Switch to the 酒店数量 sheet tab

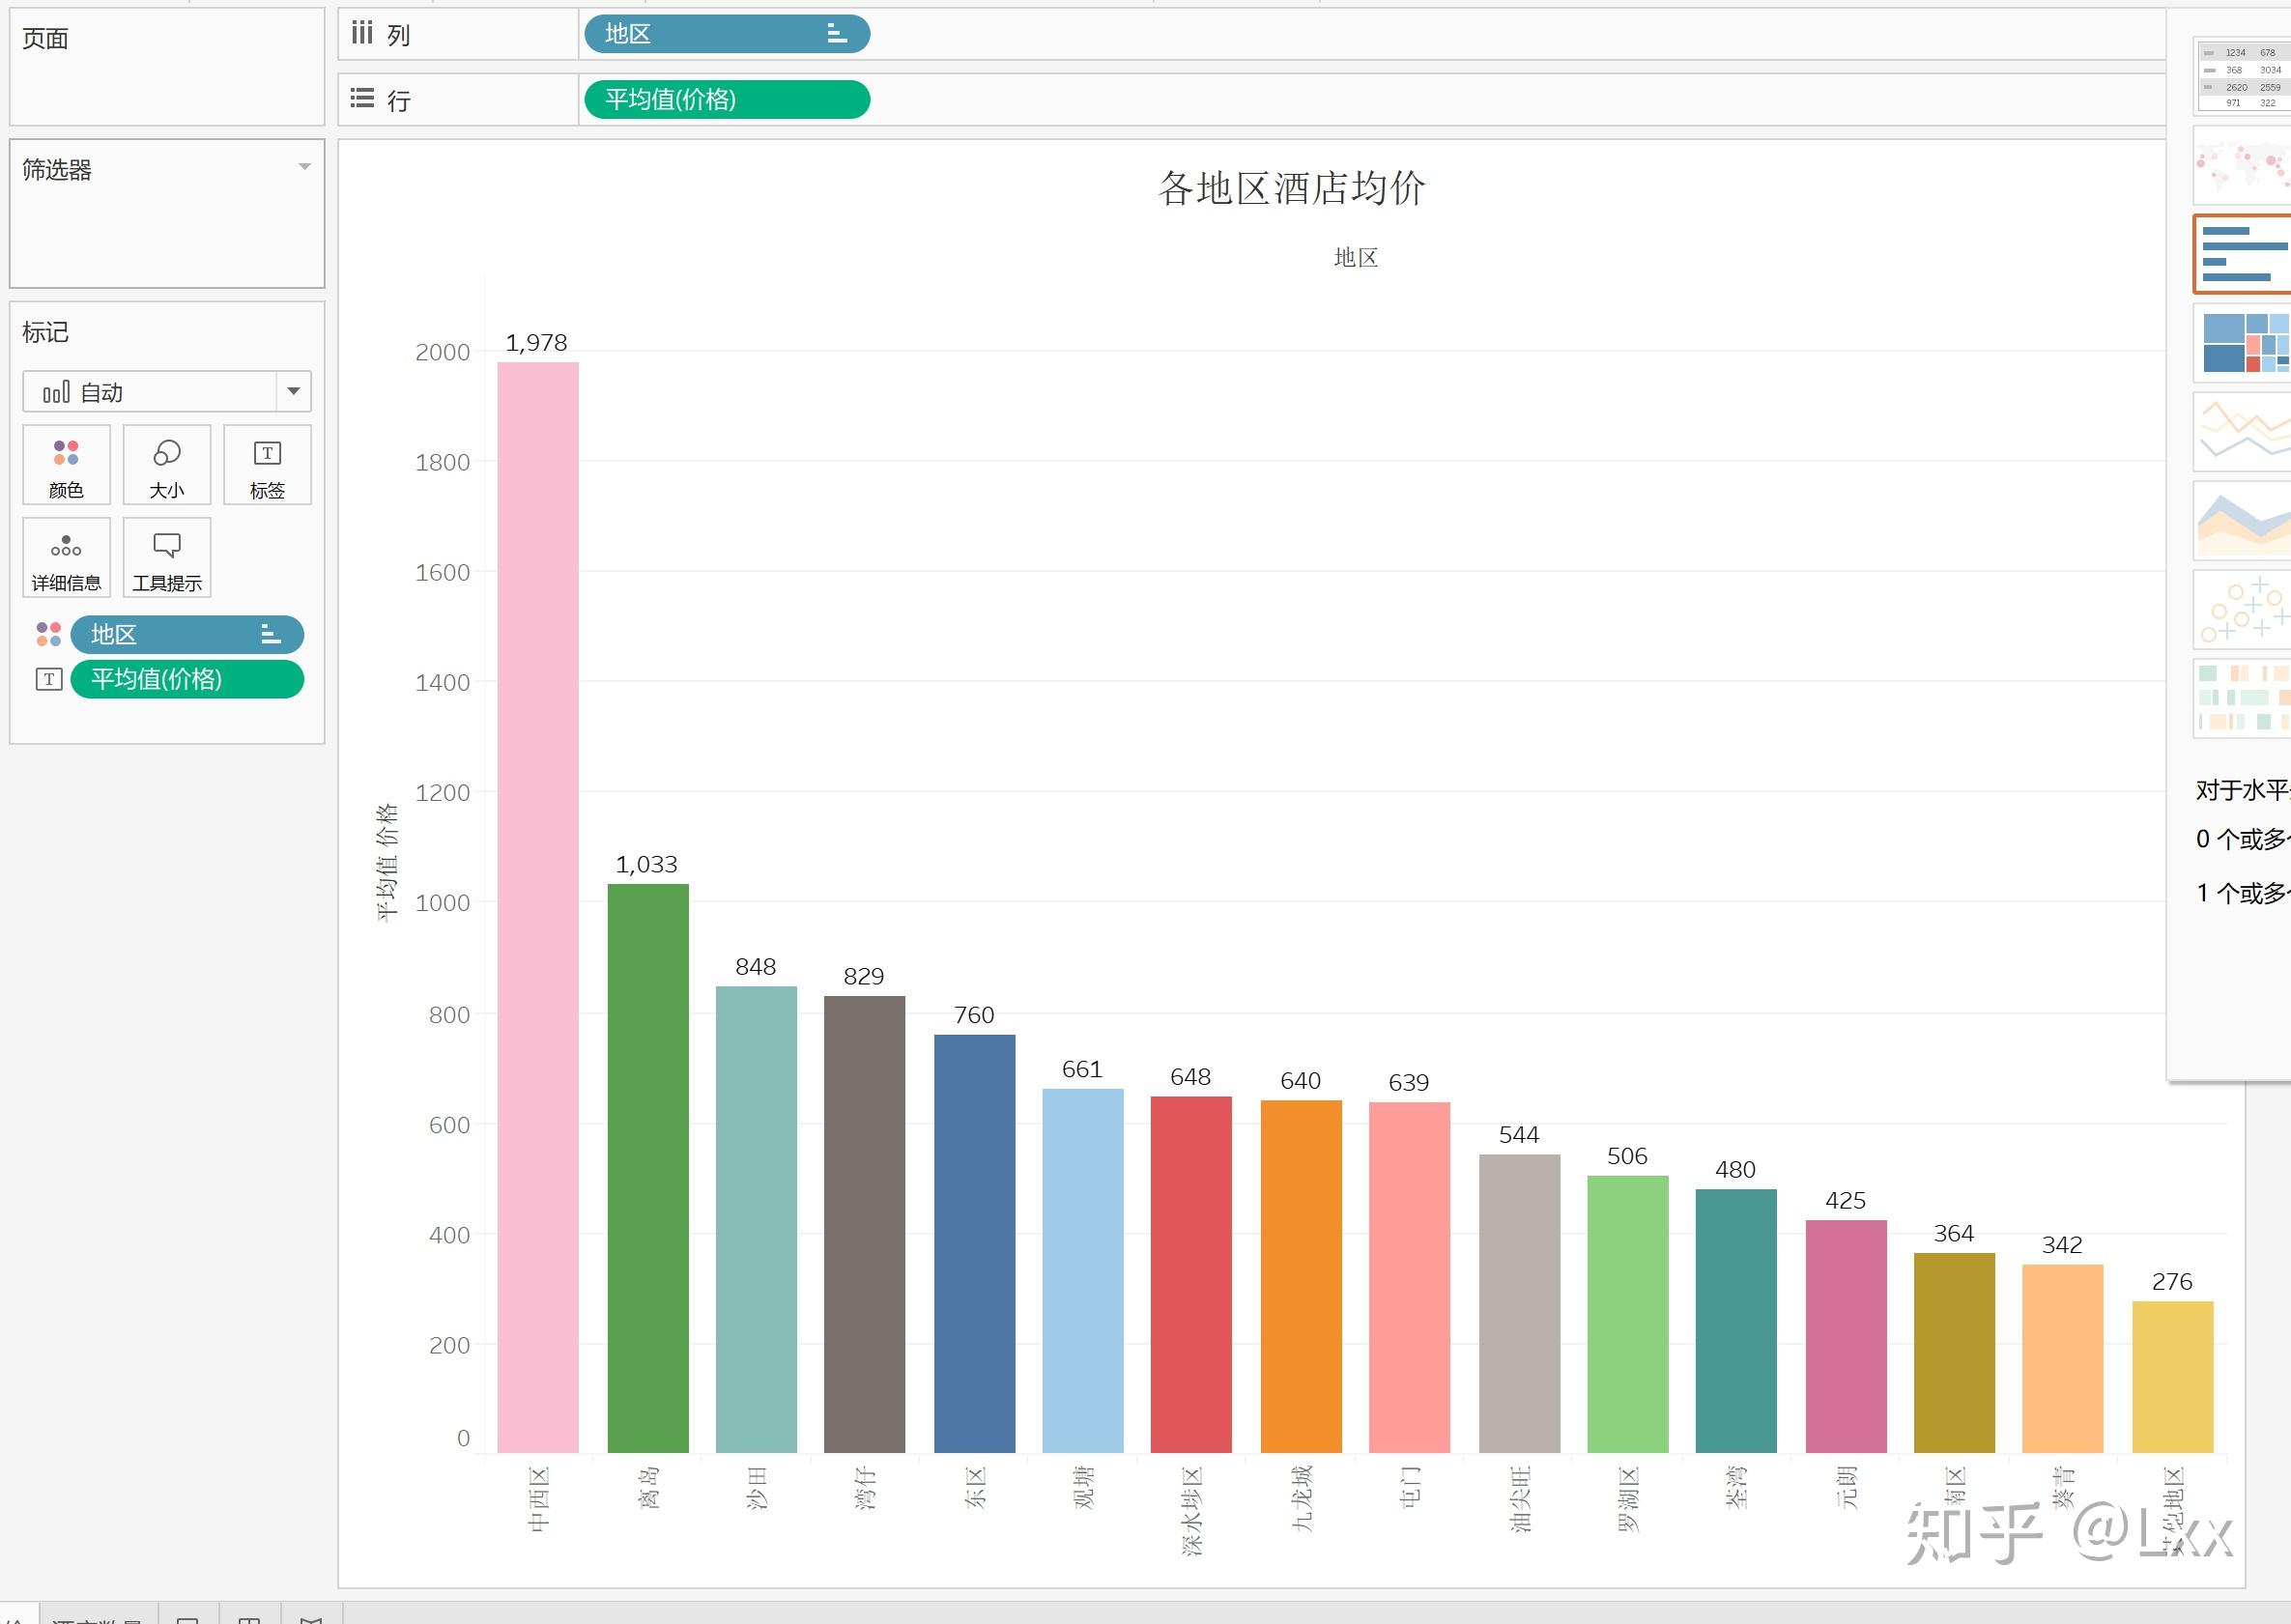(x=96, y=1614)
